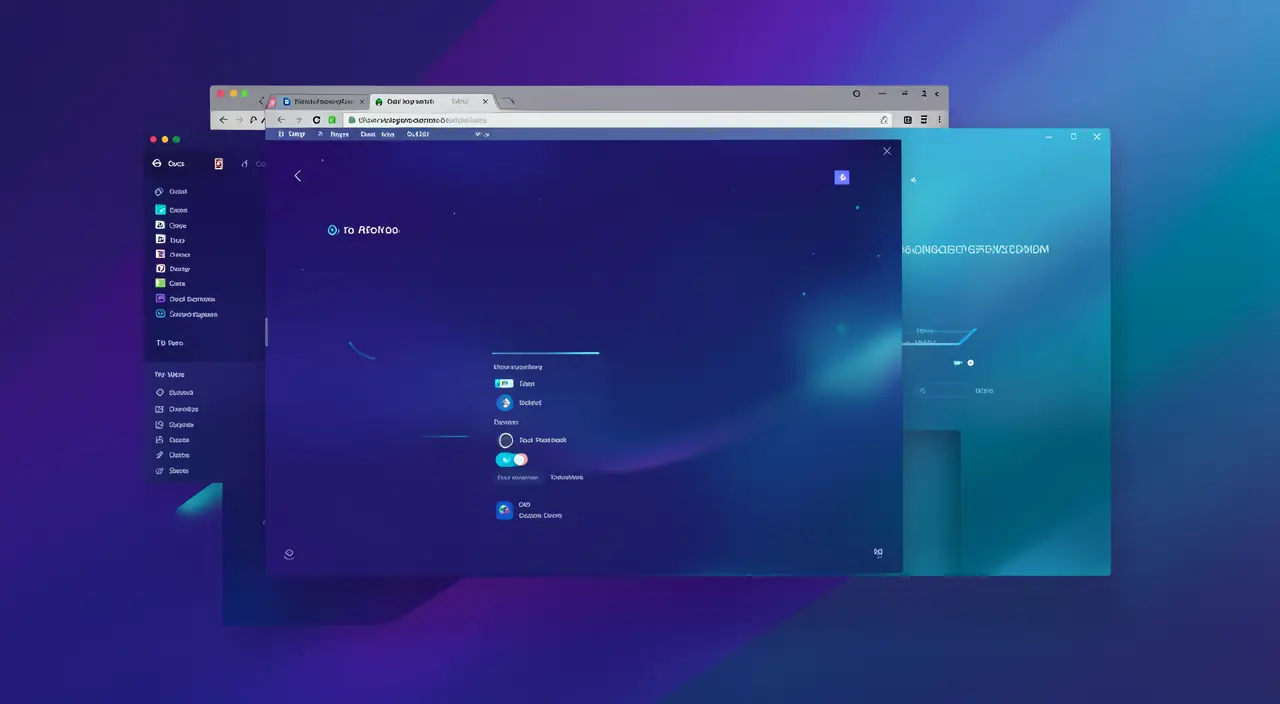Click the grid icon in sidebar's lower section
The width and height of the screenshot is (1280, 704).
click(x=160, y=408)
